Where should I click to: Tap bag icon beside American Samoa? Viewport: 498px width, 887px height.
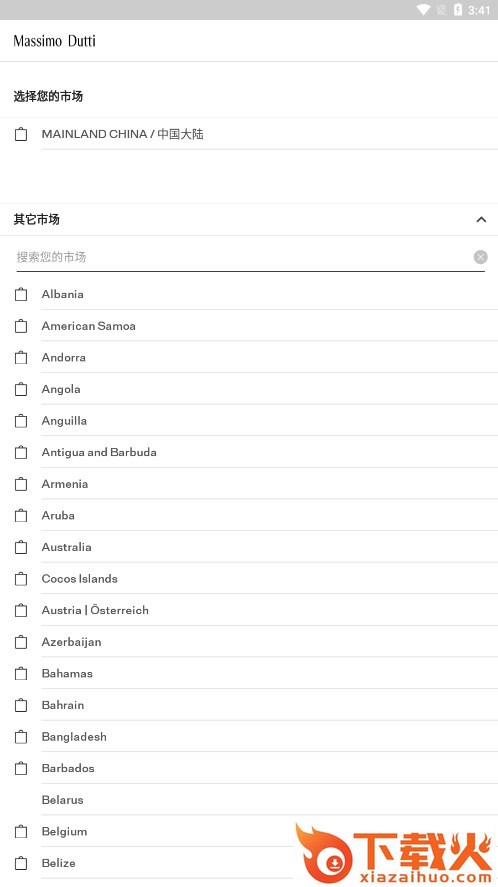pos(21,326)
